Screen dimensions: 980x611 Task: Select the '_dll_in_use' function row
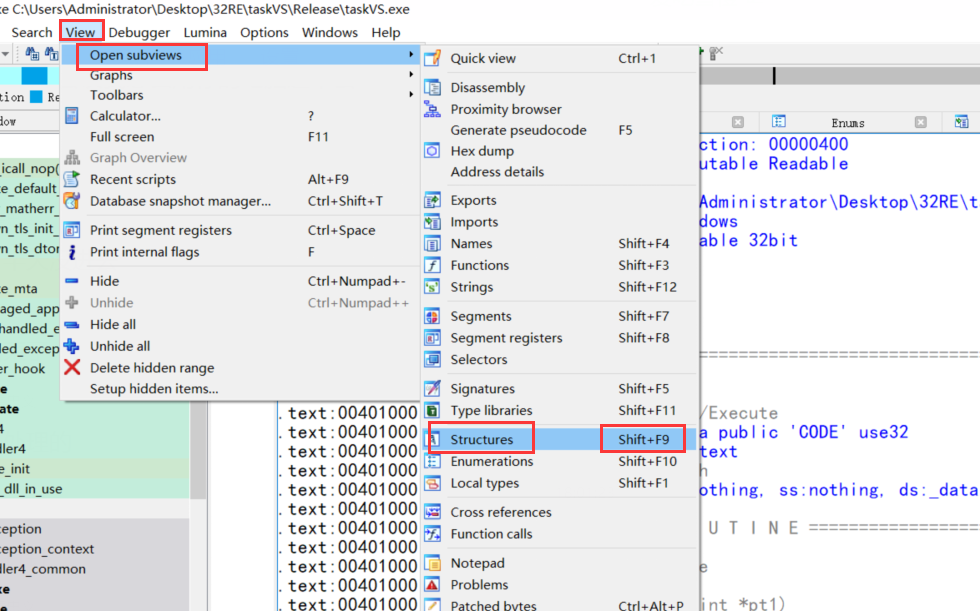click(94, 489)
